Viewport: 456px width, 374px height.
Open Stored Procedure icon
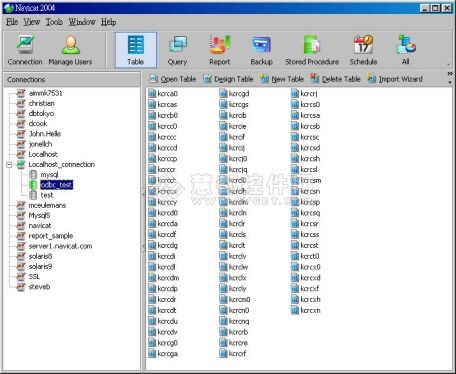point(312,50)
